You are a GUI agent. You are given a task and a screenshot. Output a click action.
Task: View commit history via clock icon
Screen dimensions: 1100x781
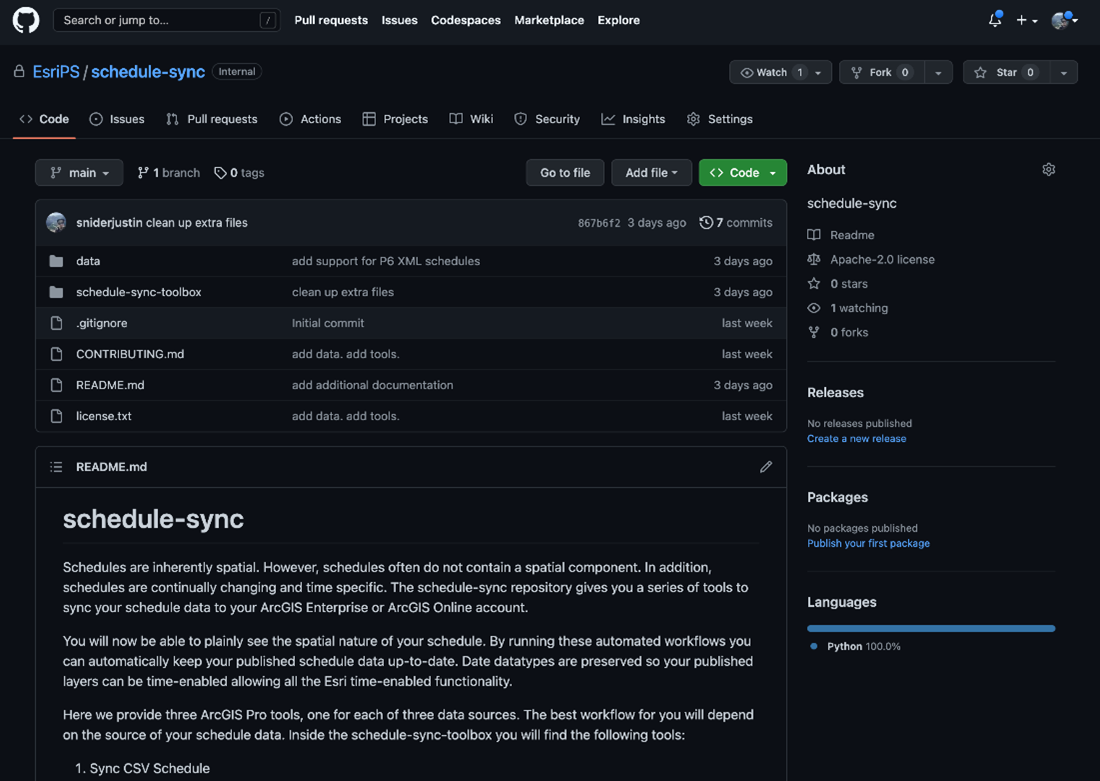click(x=708, y=222)
